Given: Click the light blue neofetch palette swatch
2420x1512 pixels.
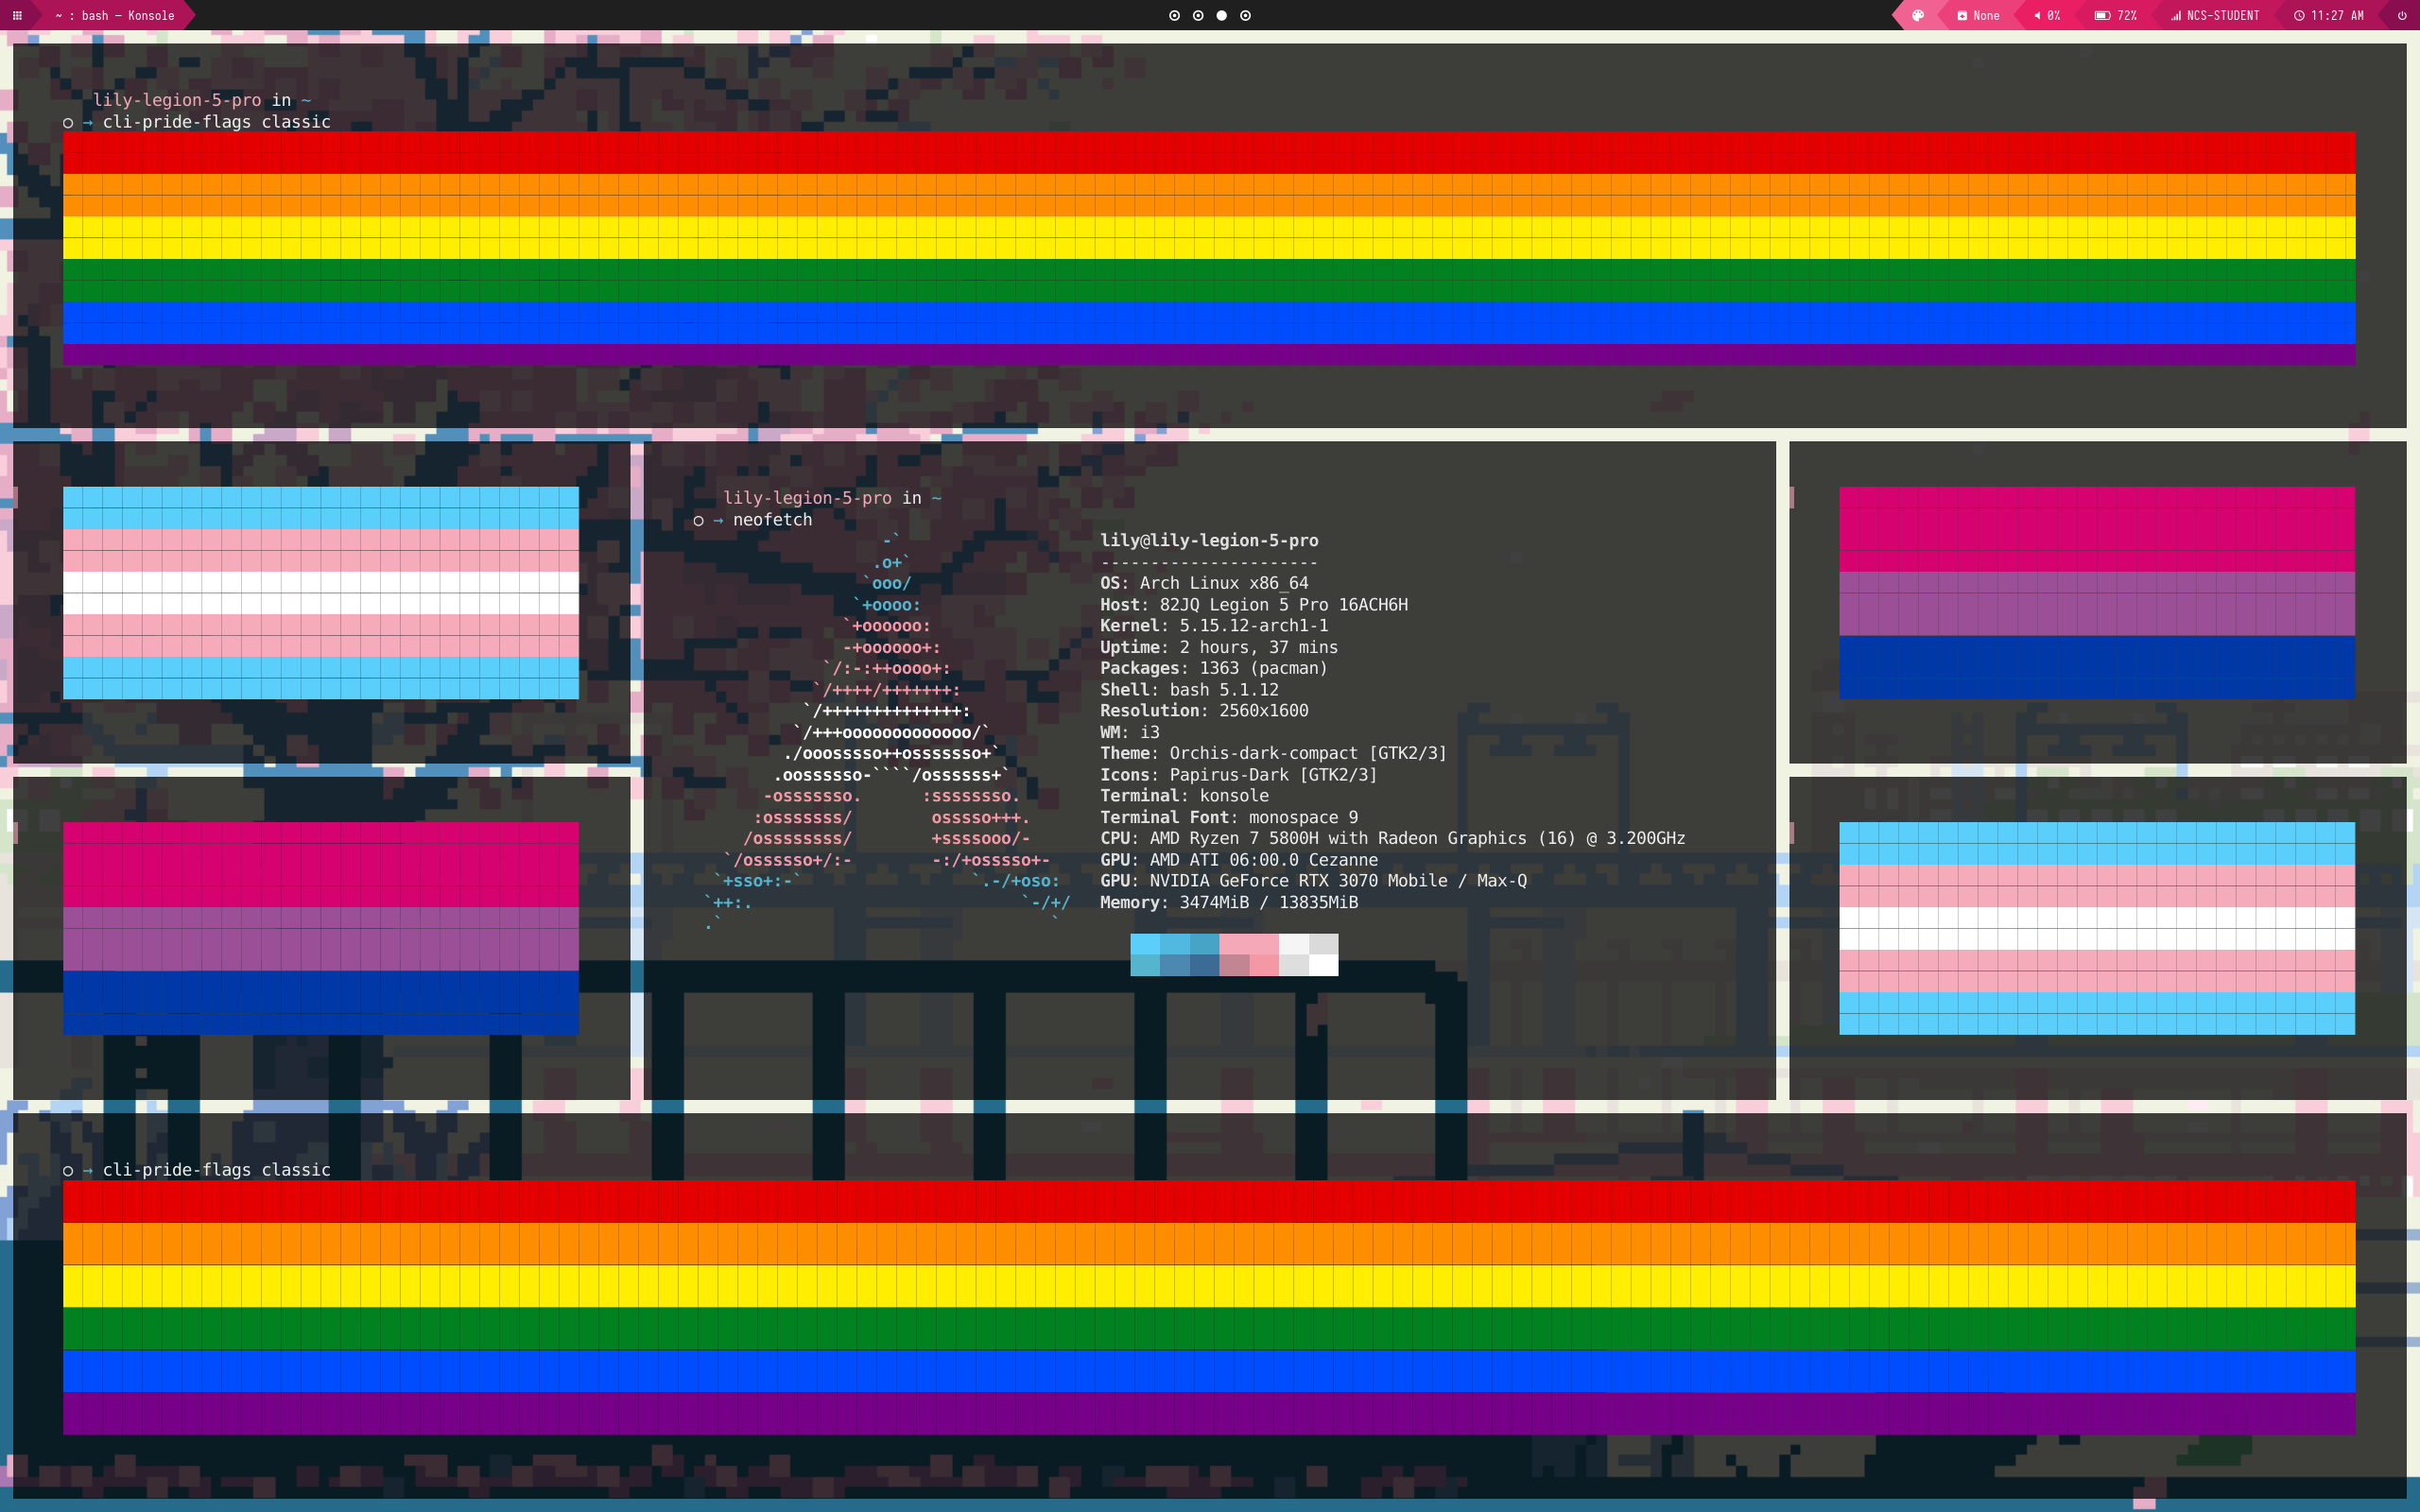Looking at the screenshot, I should click(1145, 944).
